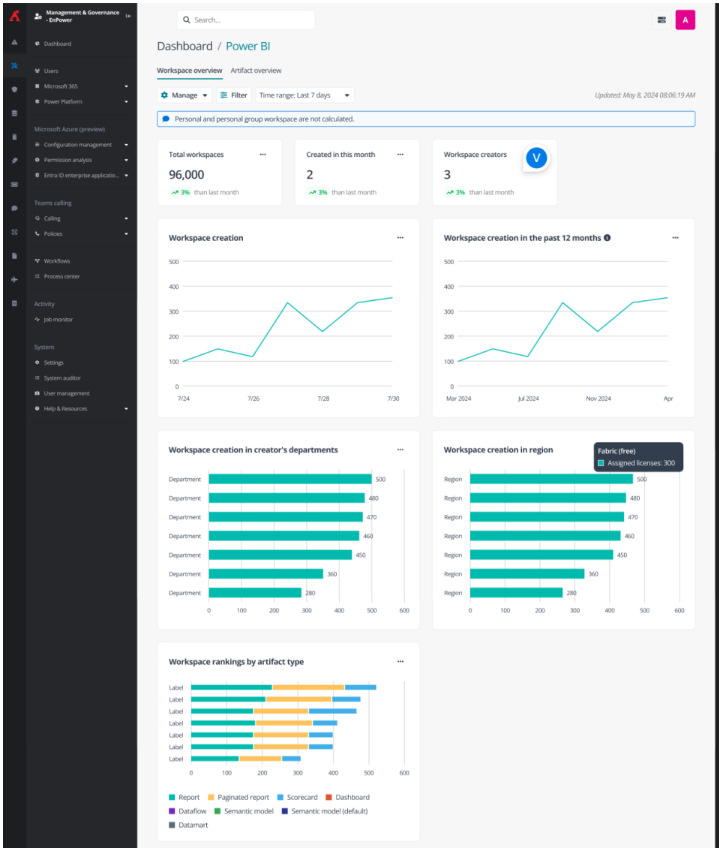Expand Help & Resources menu
The width and height of the screenshot is (719, 848).
click(x=82, y=409)
